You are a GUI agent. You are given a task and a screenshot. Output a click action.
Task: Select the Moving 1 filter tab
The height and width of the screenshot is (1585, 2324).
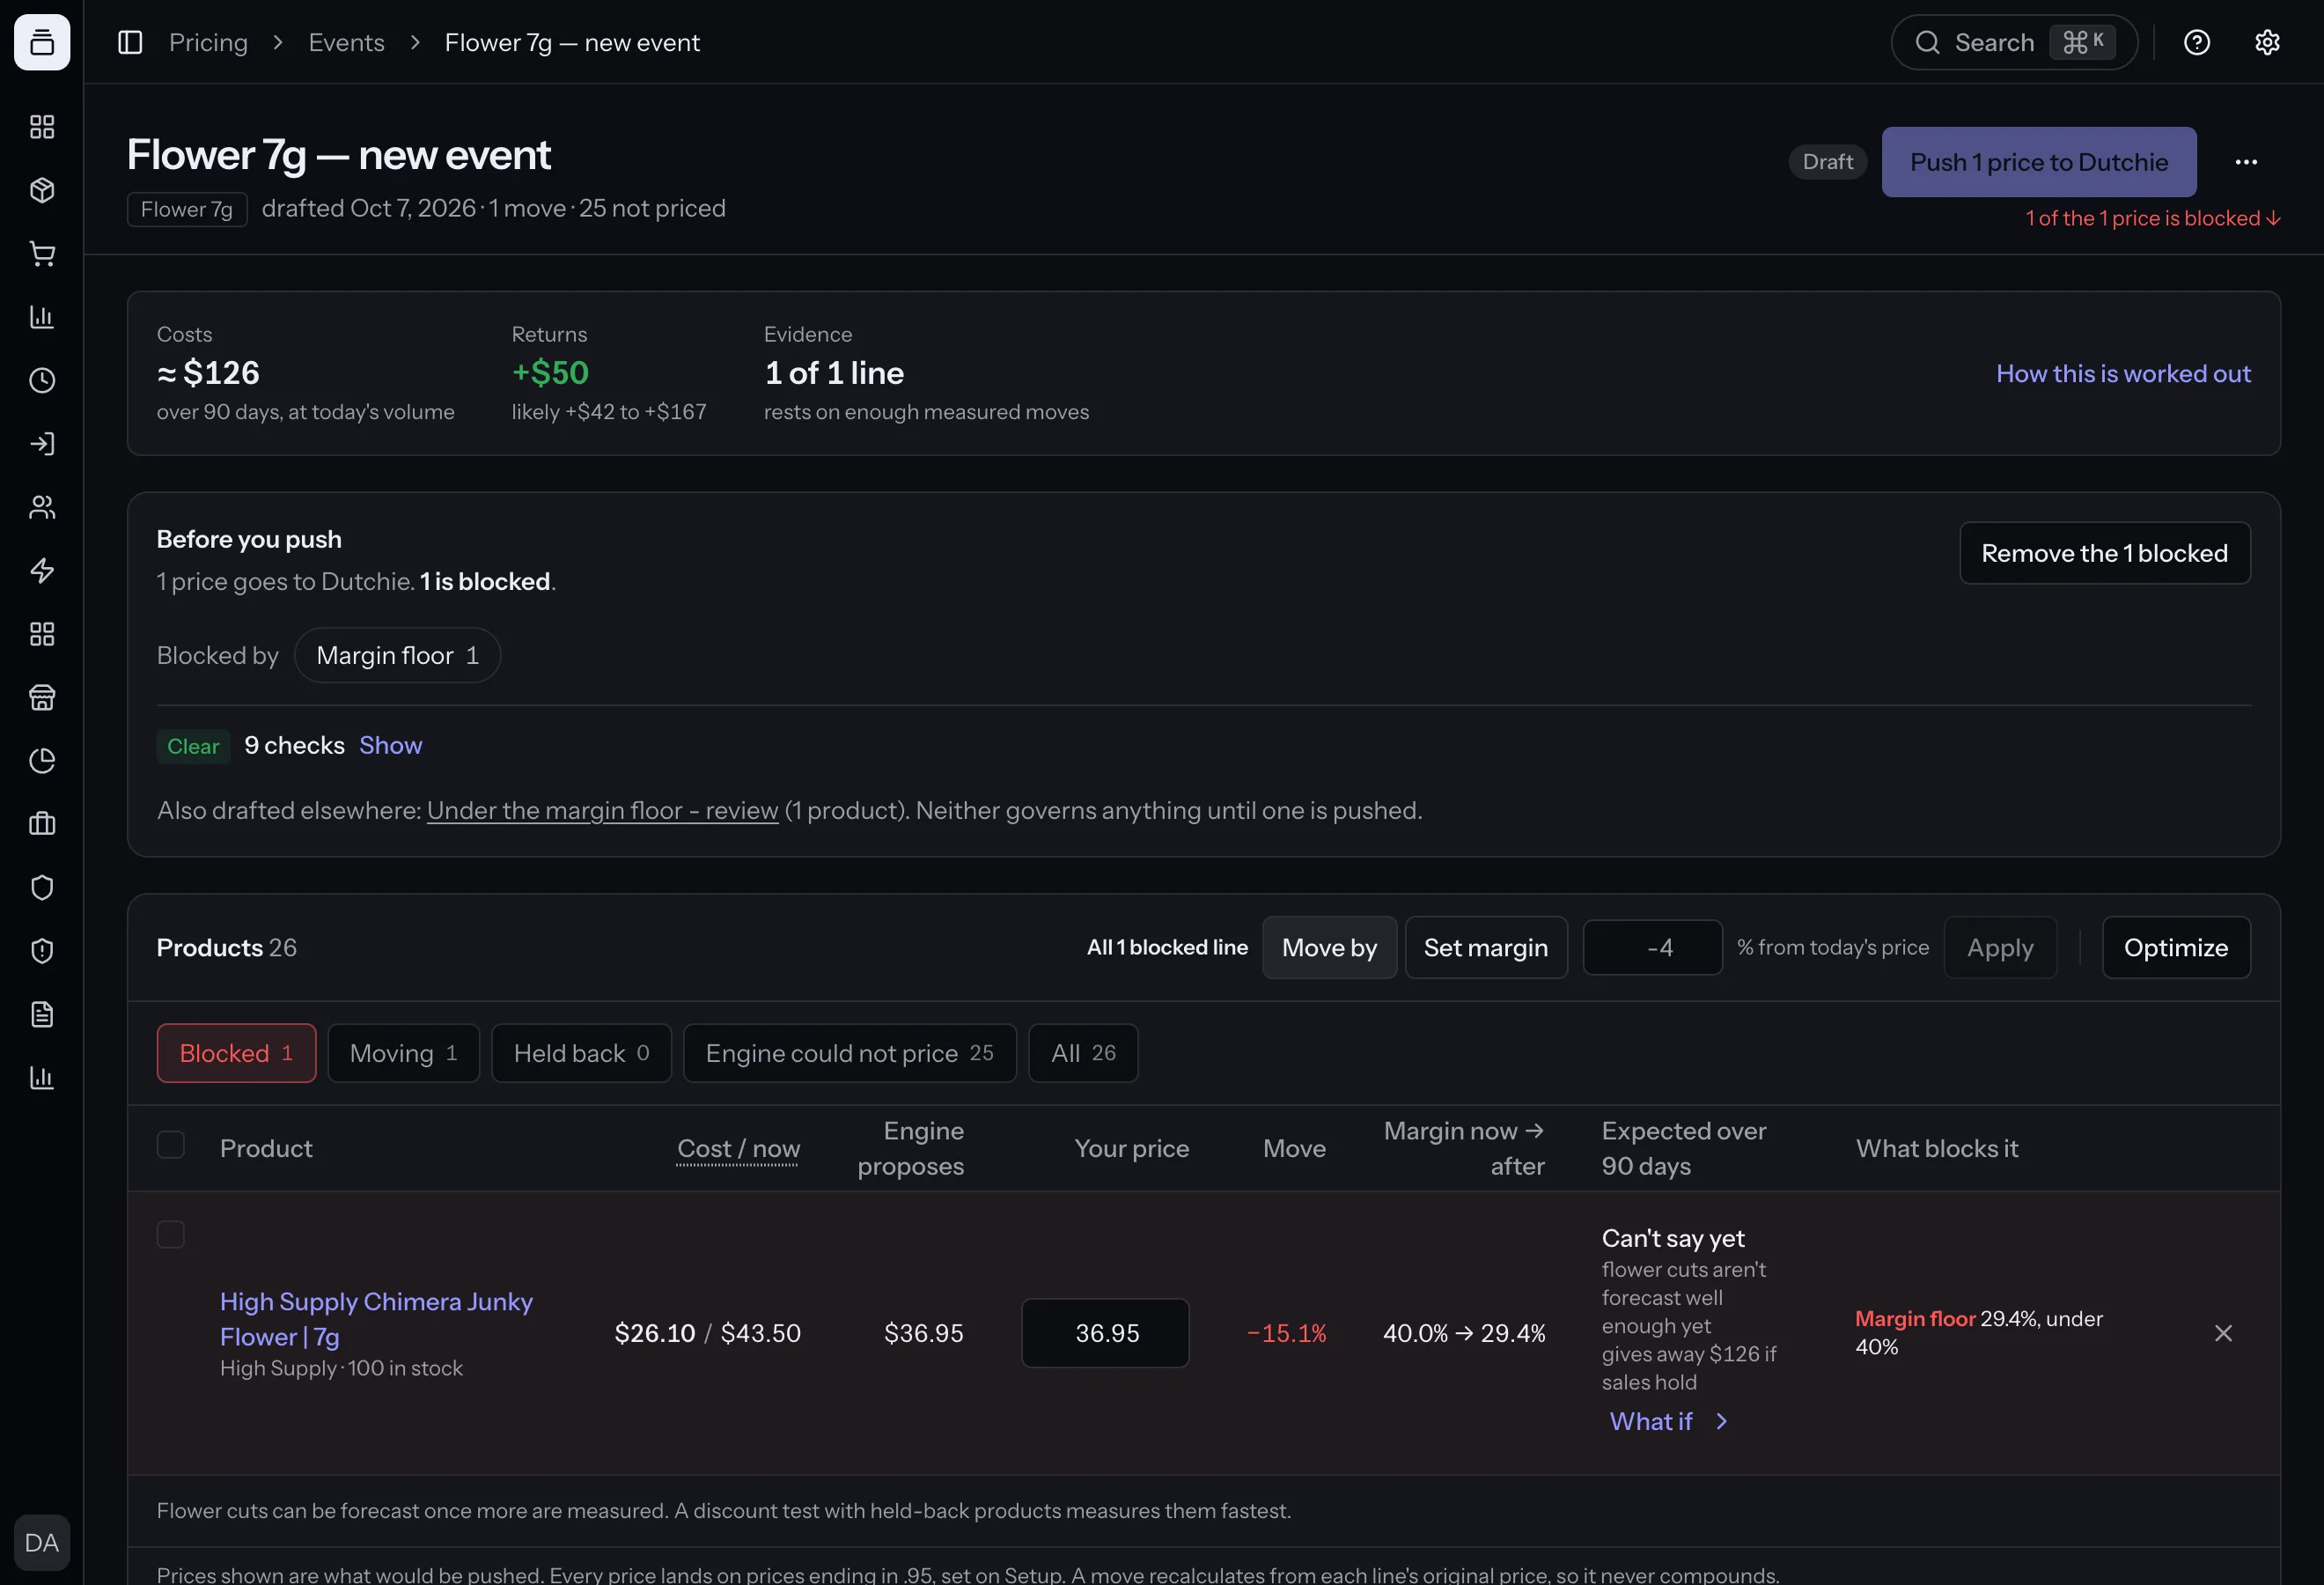click(x=404, y=1053)
